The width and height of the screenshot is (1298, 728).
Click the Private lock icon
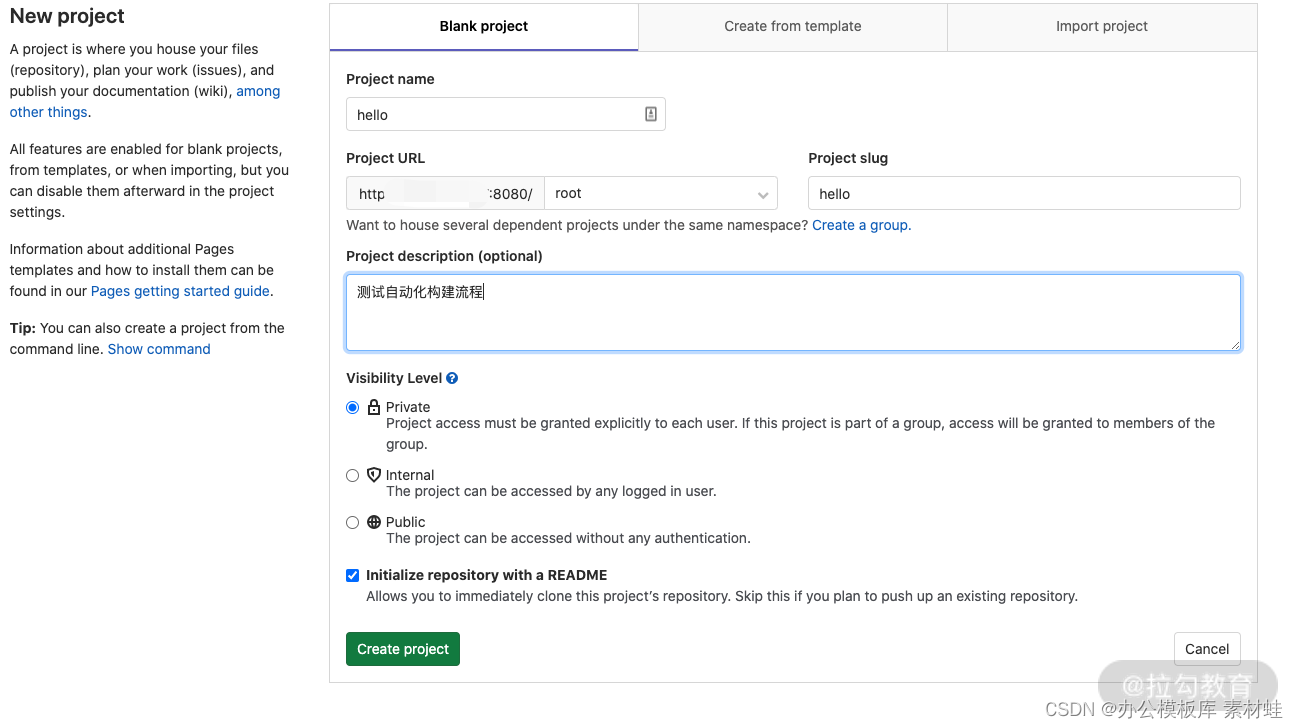pos(374,407)
